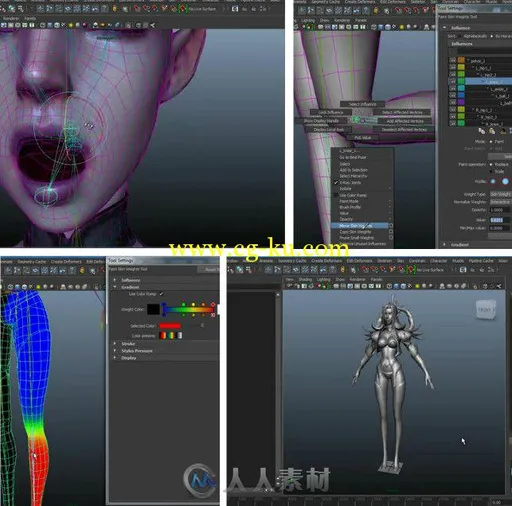Click Select Influence in marking menu
The width and height of the screenshot is (512, 506).
(x=363, y=104)
